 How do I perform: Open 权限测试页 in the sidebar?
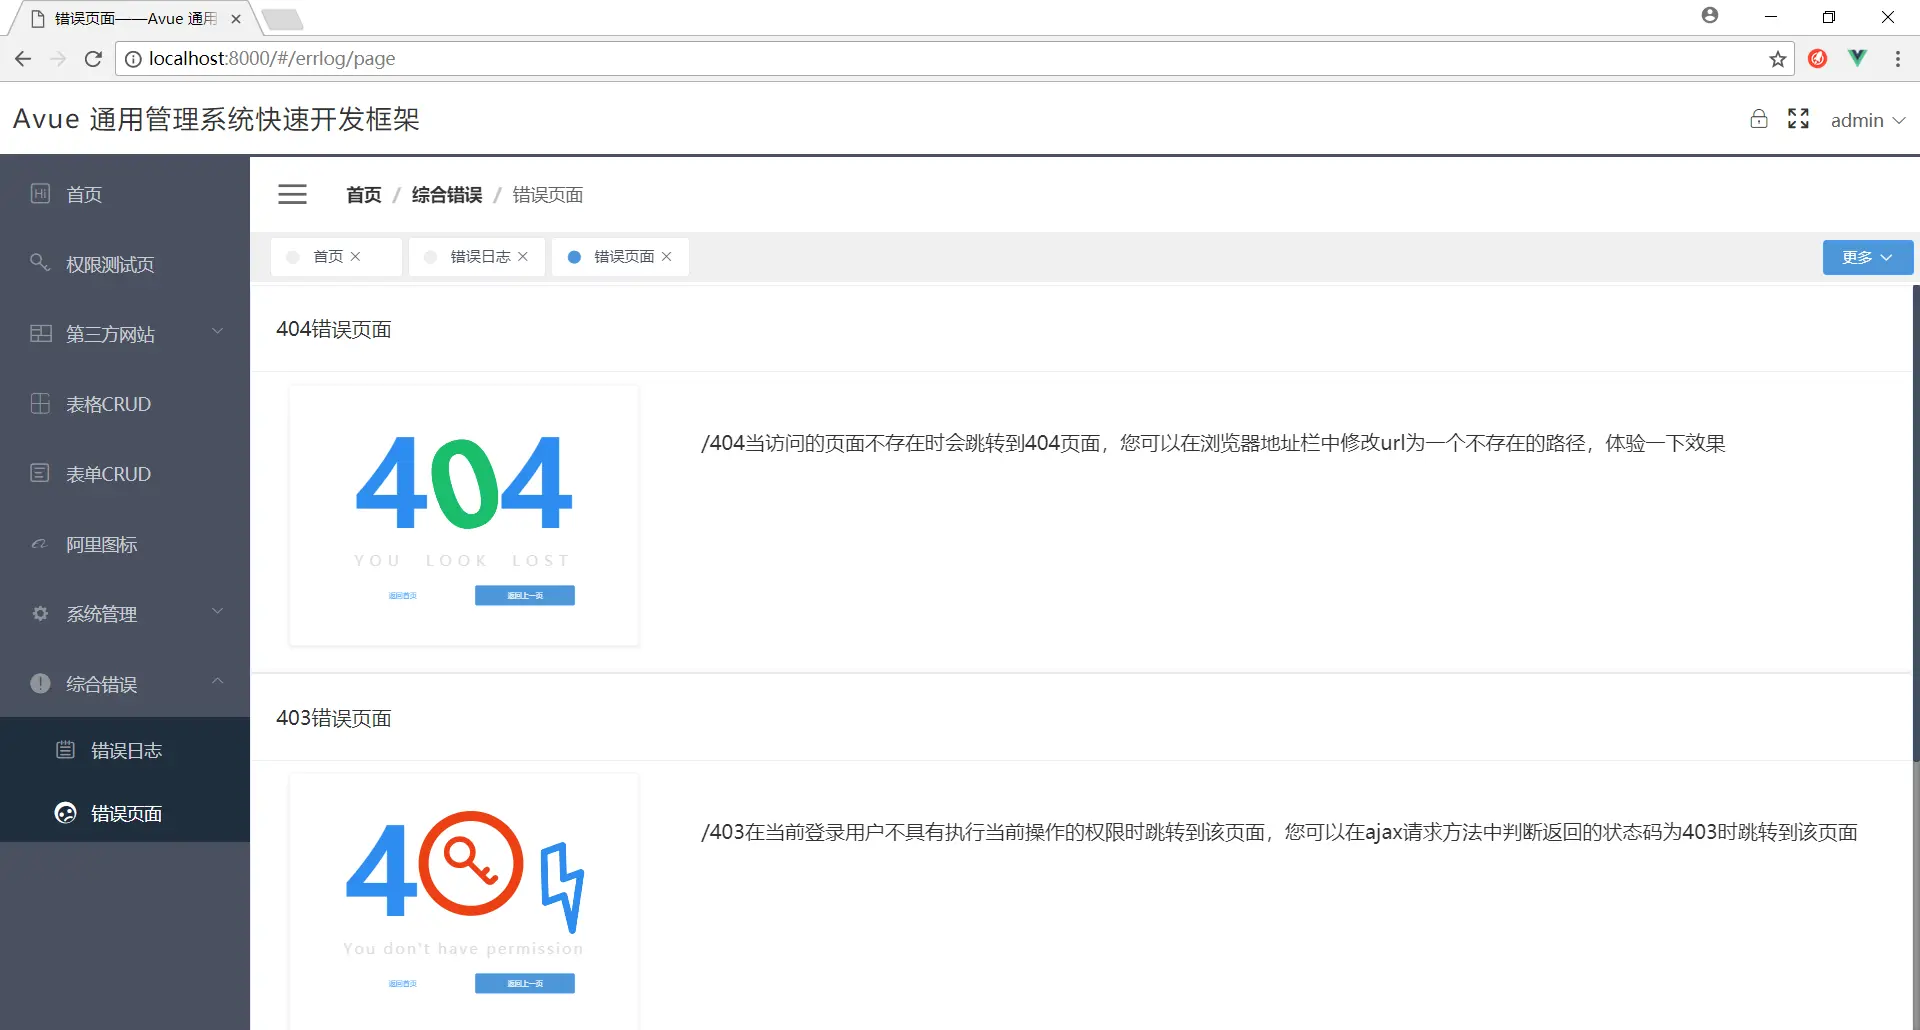coord(125,264)
